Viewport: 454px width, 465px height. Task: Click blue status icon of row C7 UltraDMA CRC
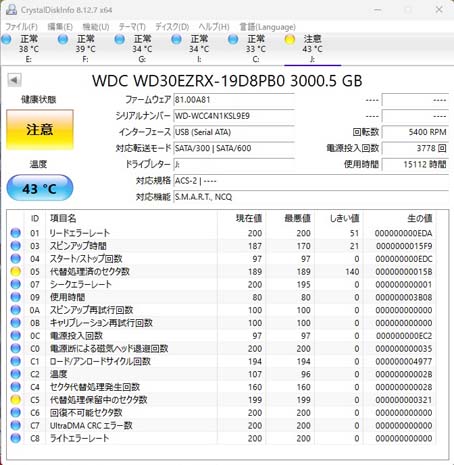coord(16,425)
